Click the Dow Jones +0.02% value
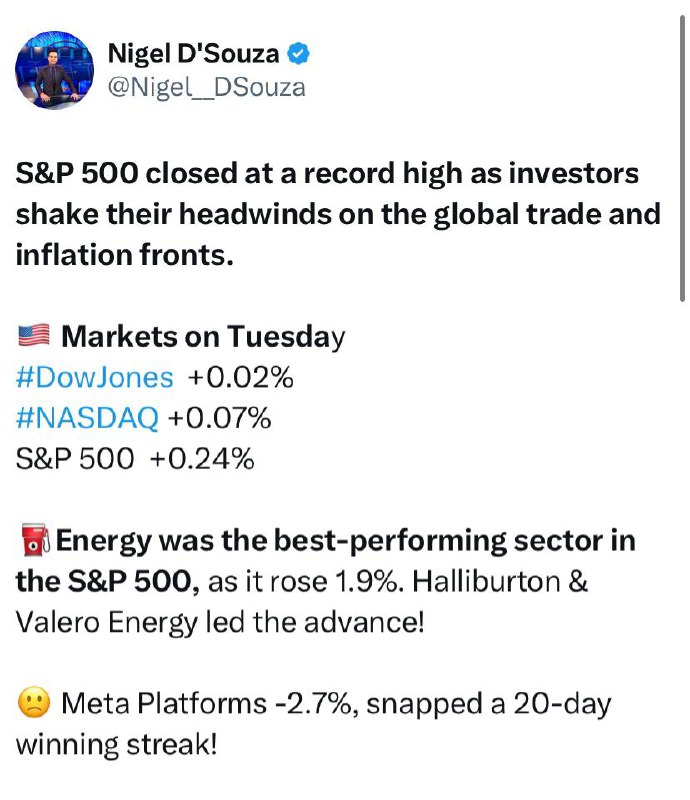 tap(240, 378)
